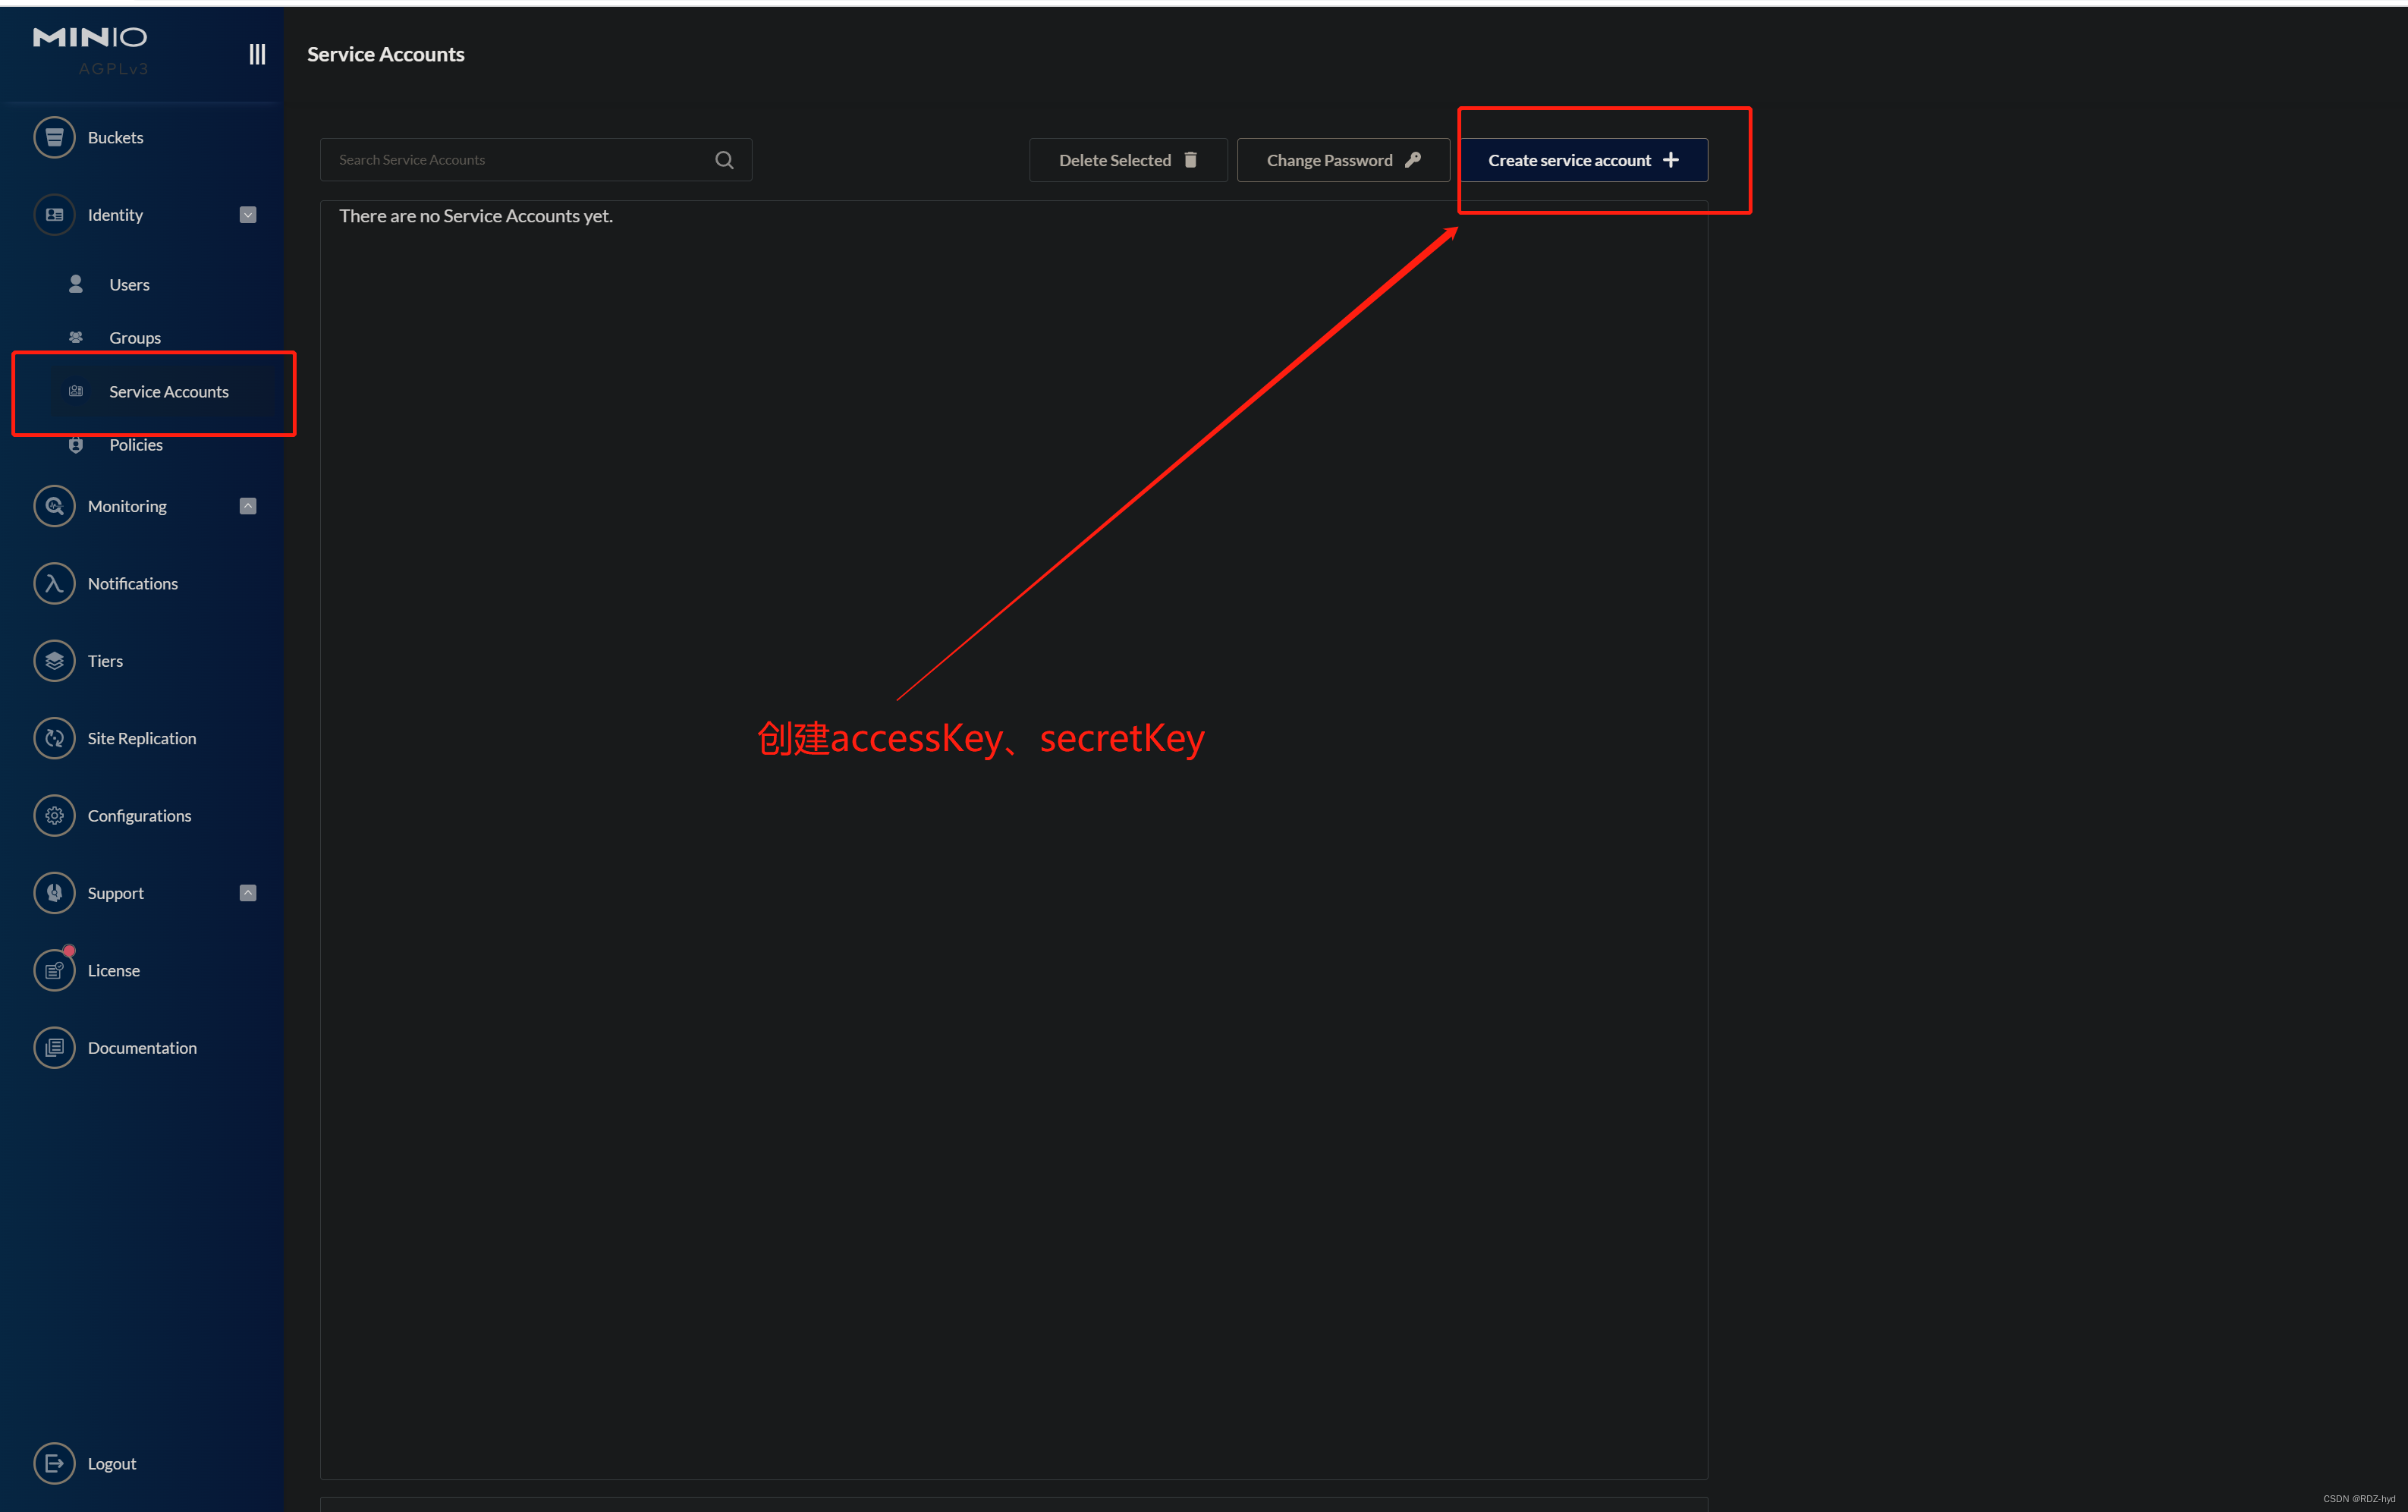Click the Notifications icon in sidebar
2408x1512 pixels.
coord(54,582)
